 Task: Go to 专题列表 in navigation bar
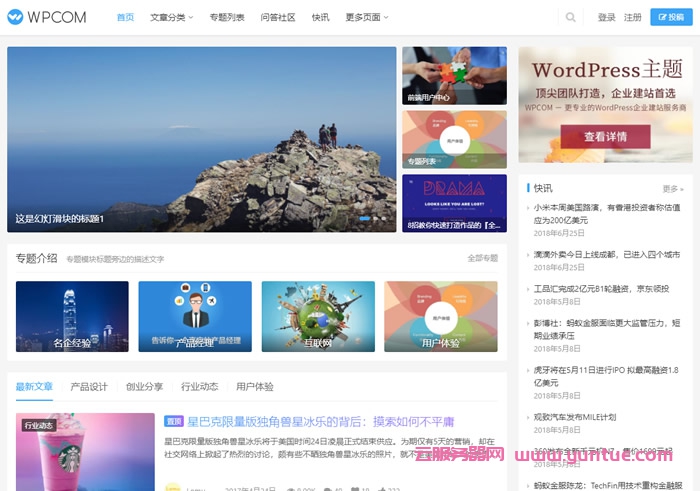pyautogui.click(x=227, y=17)
